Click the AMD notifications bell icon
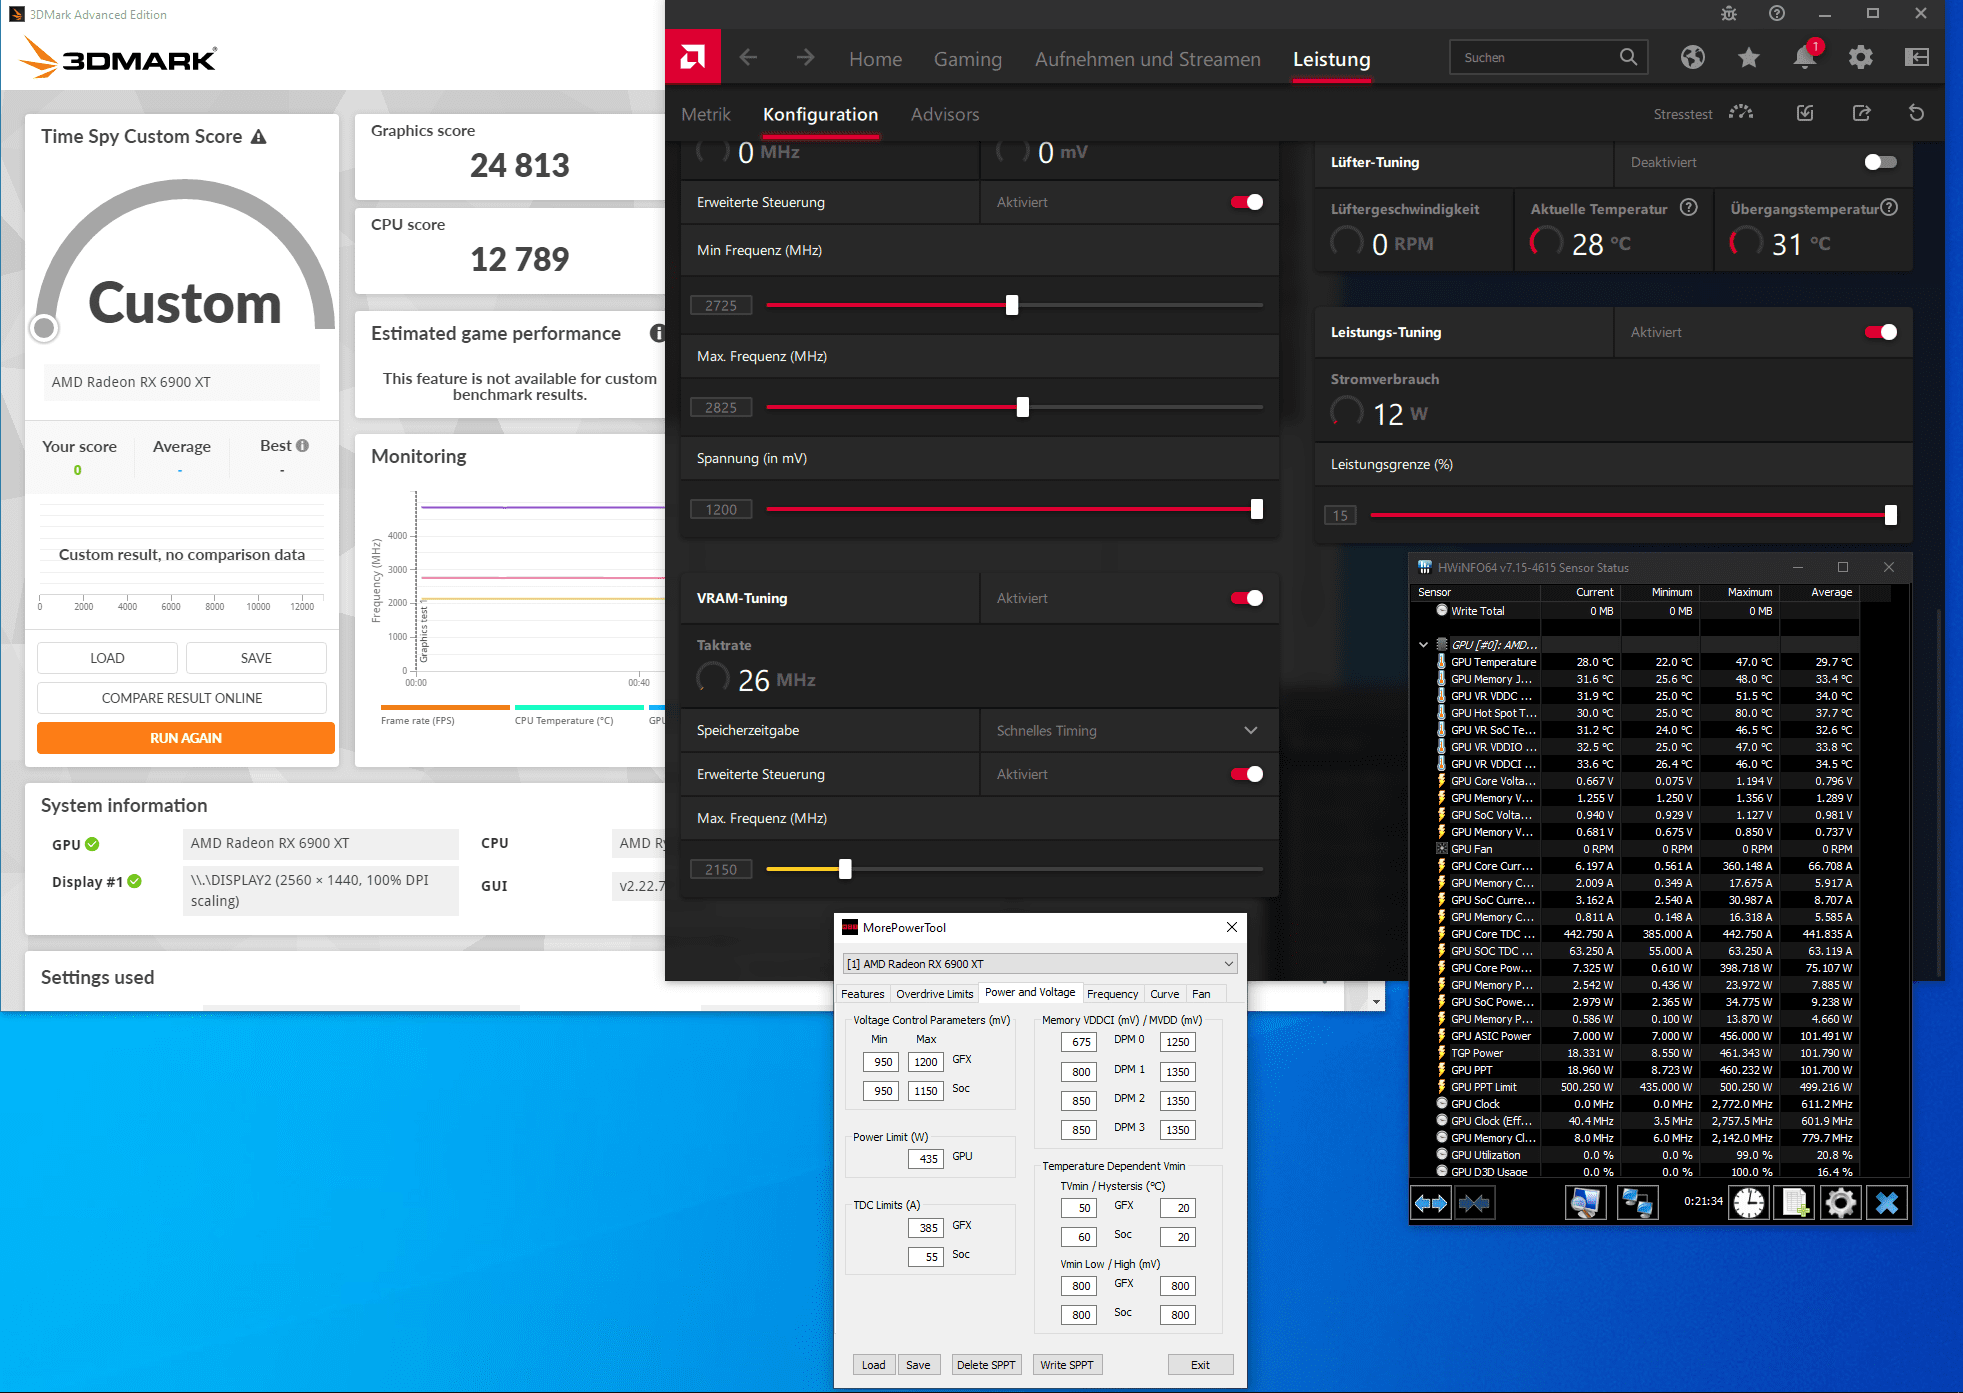Screen dimensions: 1963x1393 click(x=1804, y=58)
